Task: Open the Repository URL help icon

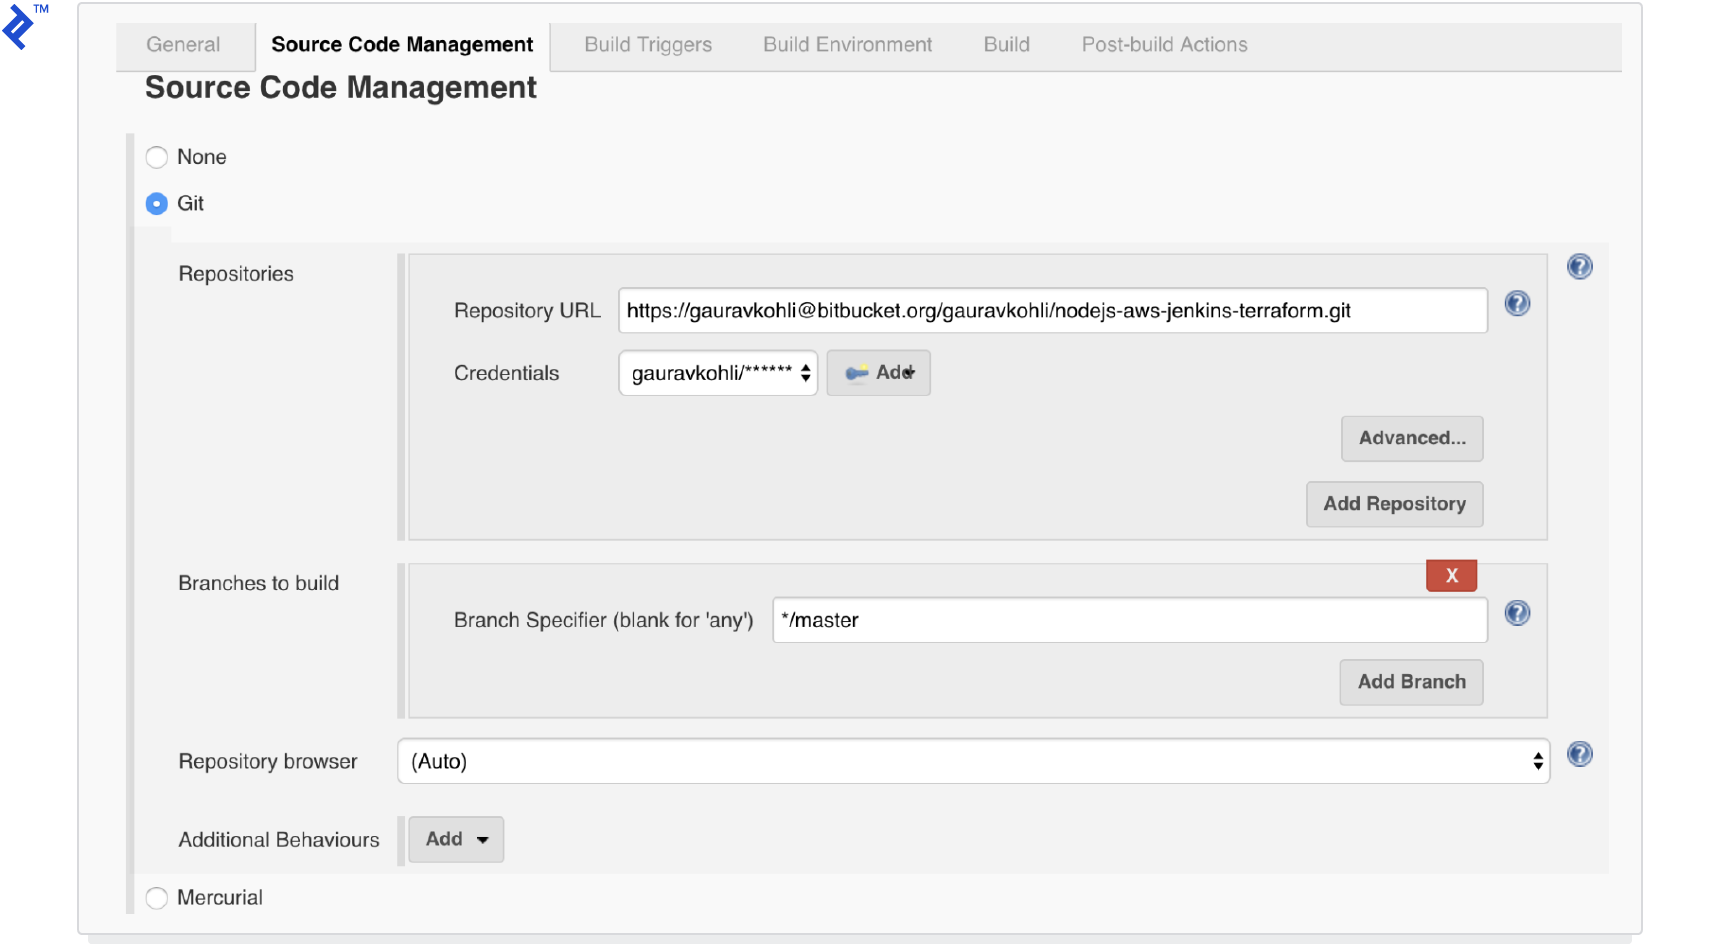Action: coord(1517,304)
